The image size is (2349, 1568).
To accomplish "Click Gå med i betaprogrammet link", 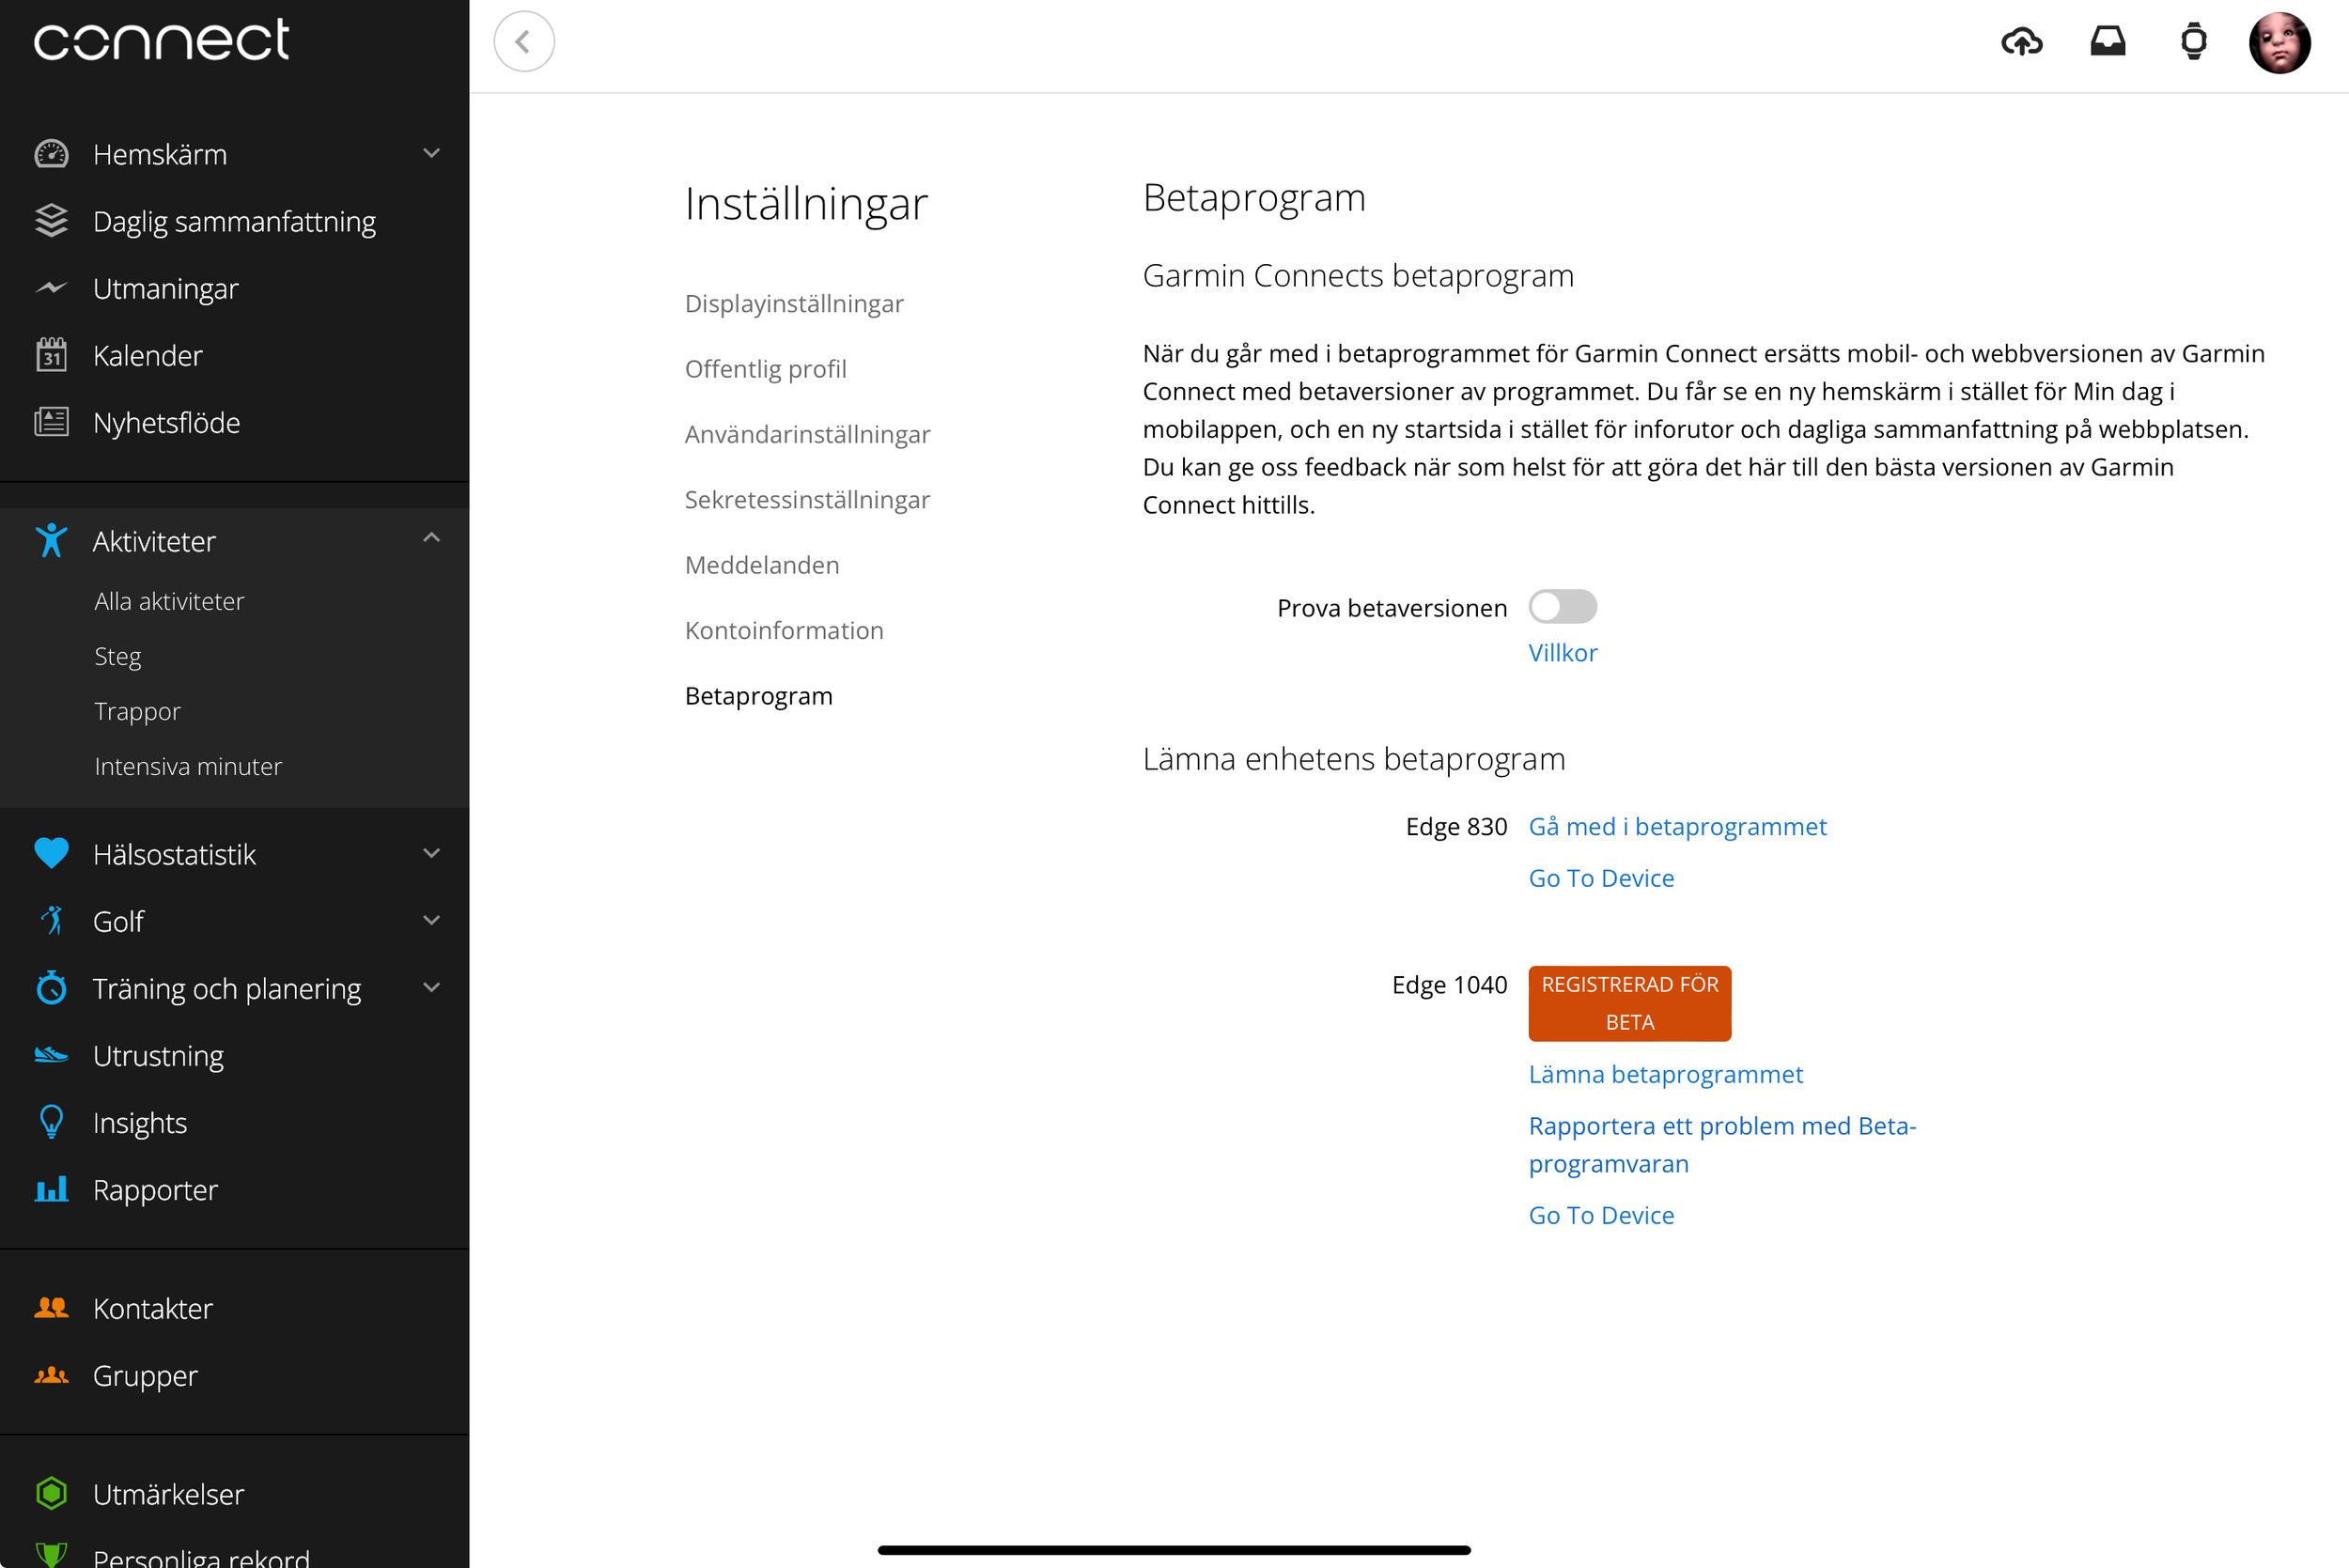I will (1677, 827).
